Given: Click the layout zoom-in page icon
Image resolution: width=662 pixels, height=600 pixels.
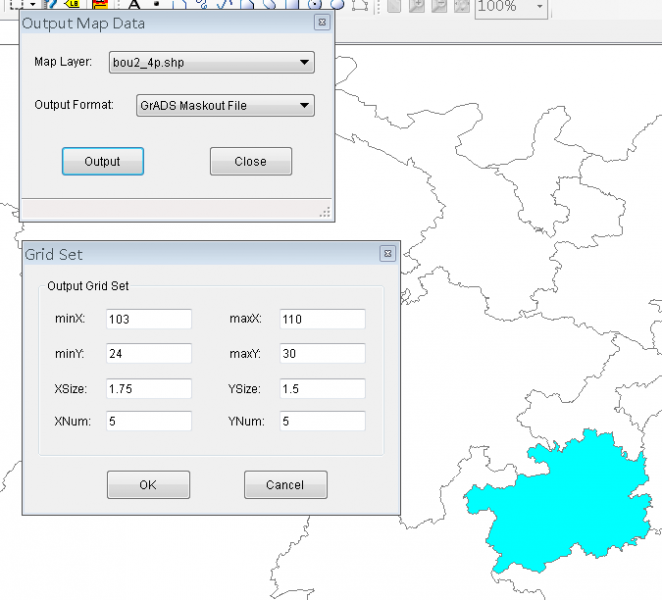Looking at the screenshot, I should [x=418, y=6].
